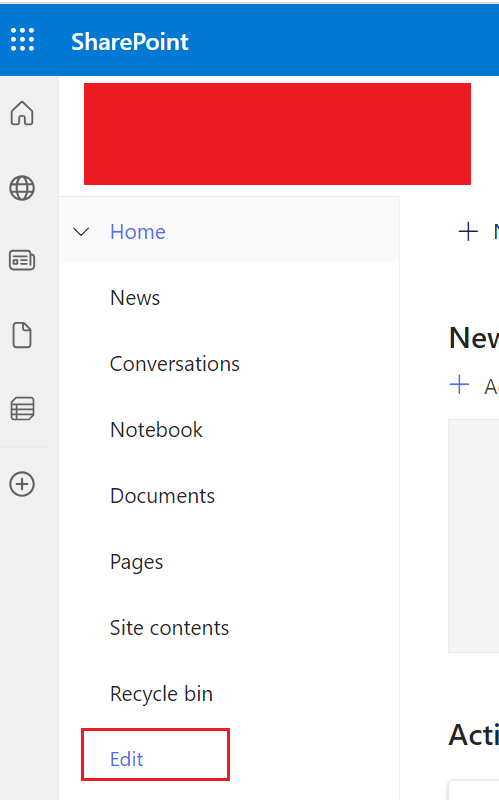Open My sites globe icon

point(22,188)
